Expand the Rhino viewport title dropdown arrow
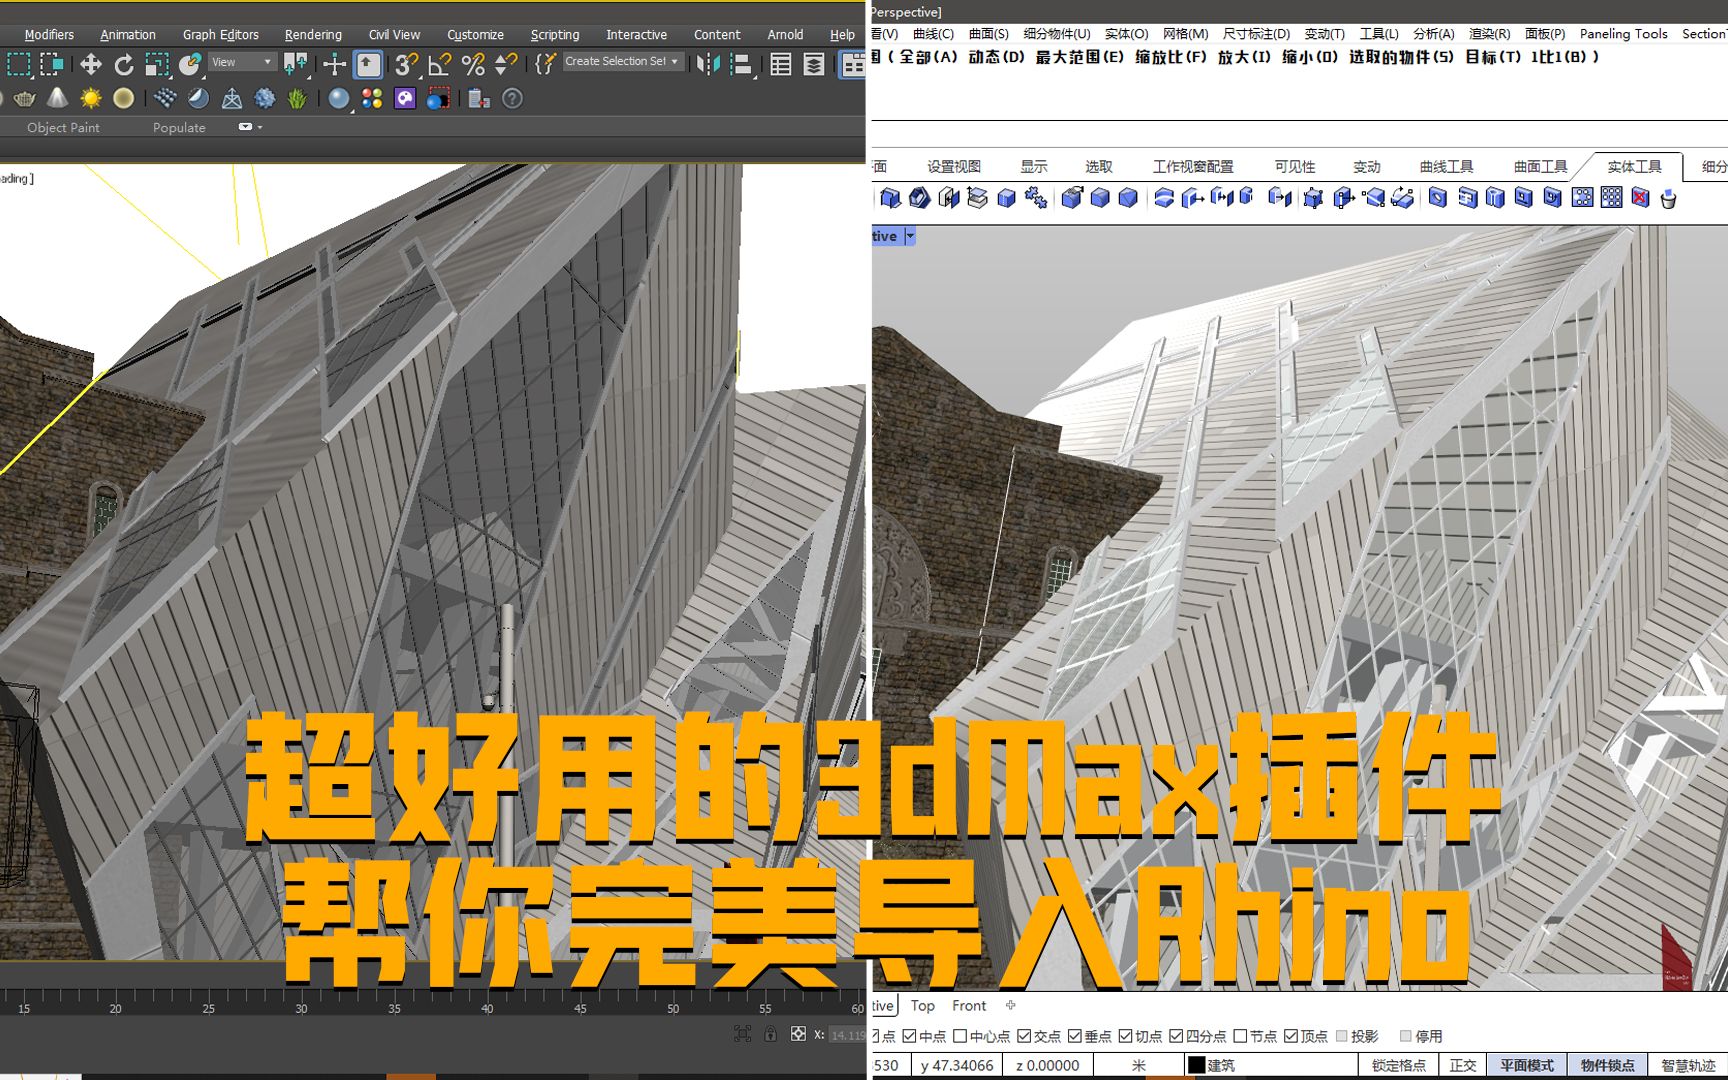The image size is (1728, 1080). [910, 237]
